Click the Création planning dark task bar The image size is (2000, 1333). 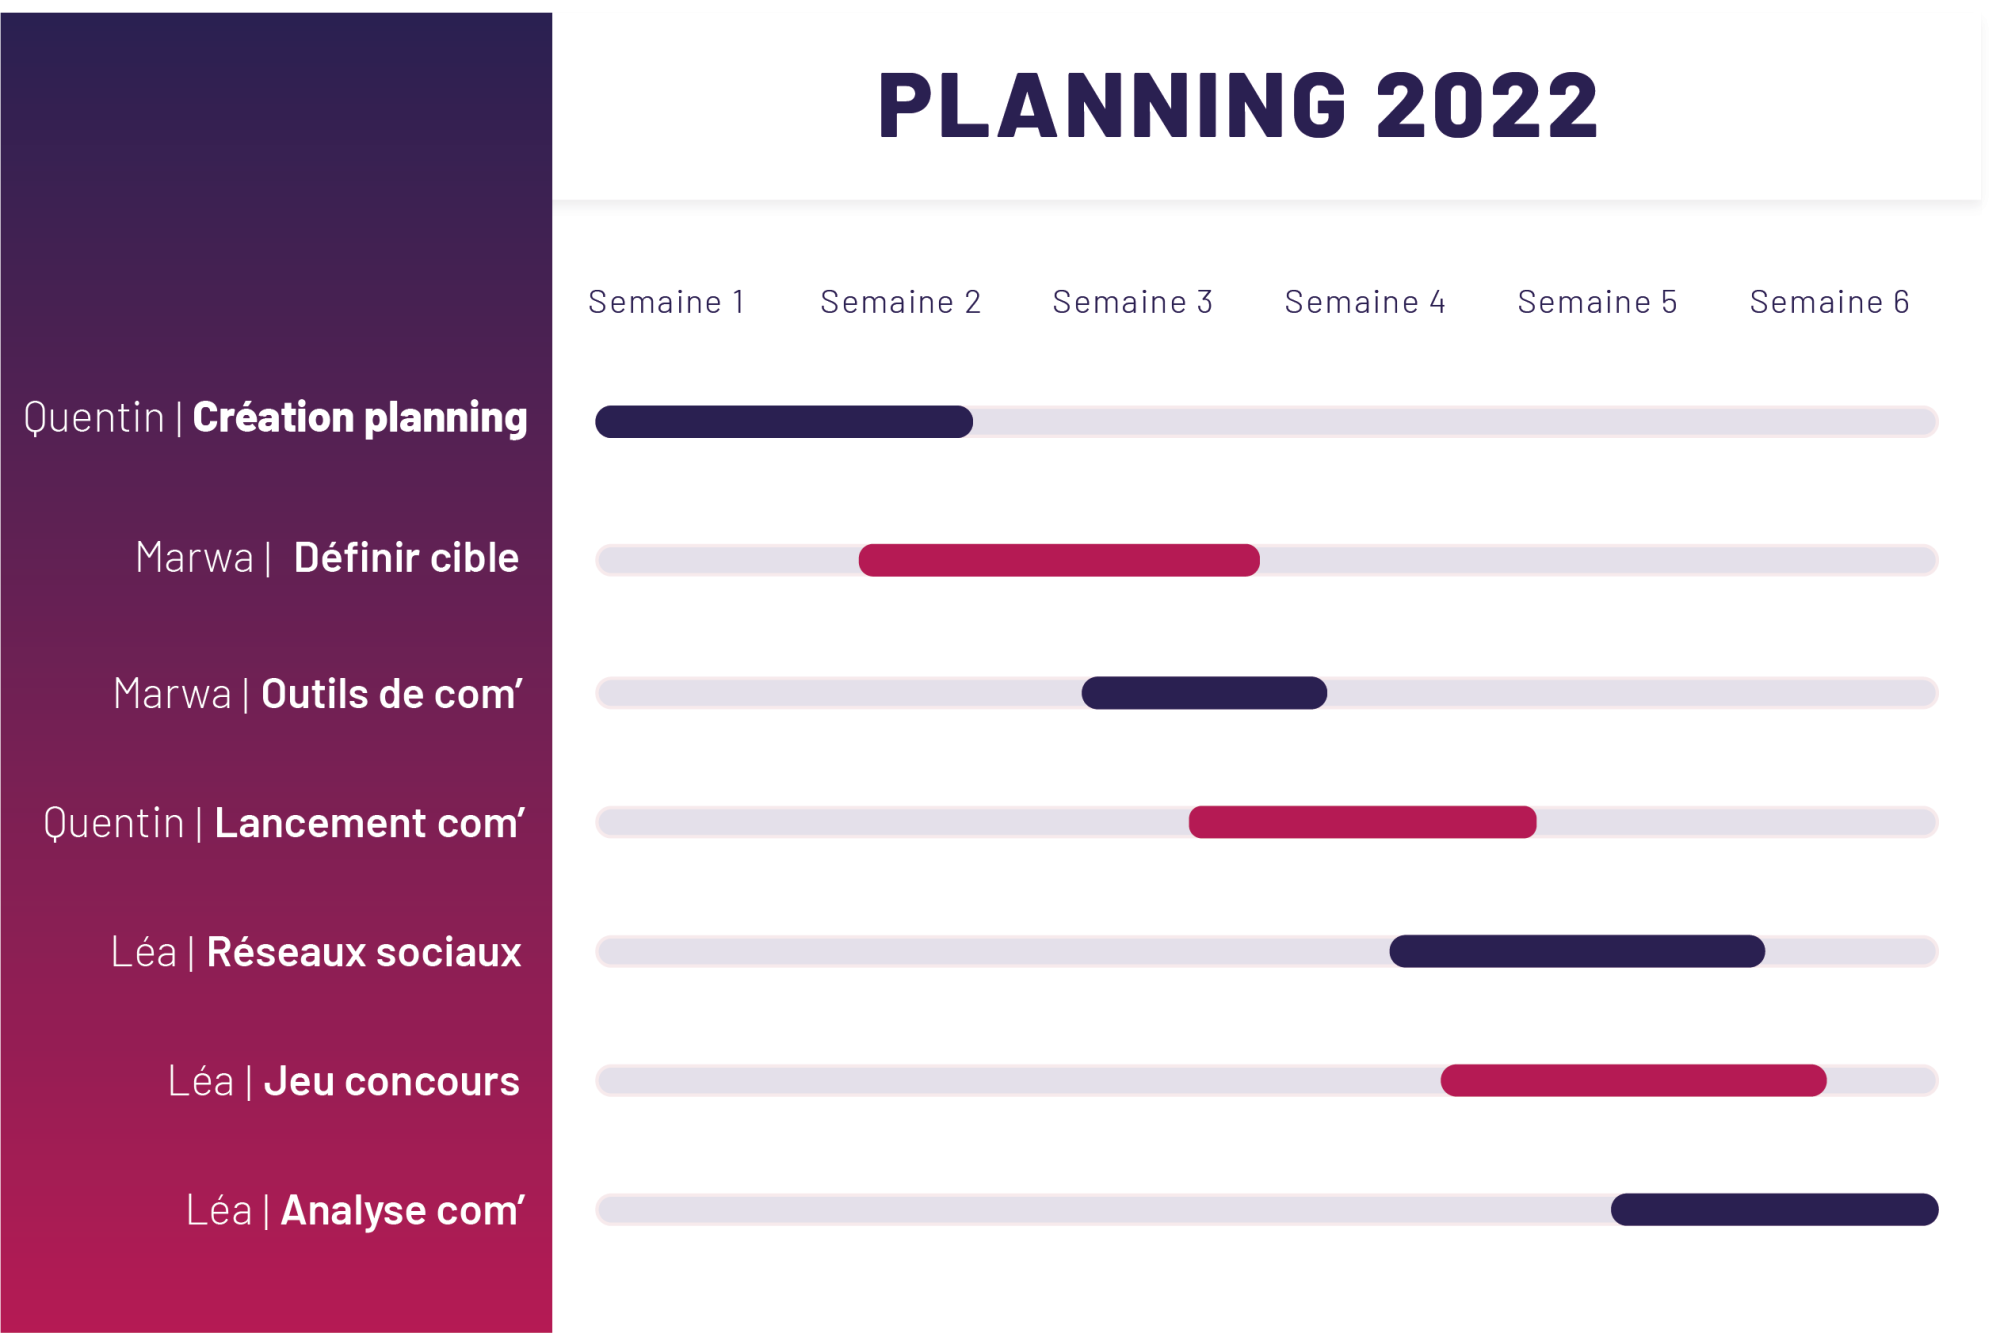click(x=784, y=422)
